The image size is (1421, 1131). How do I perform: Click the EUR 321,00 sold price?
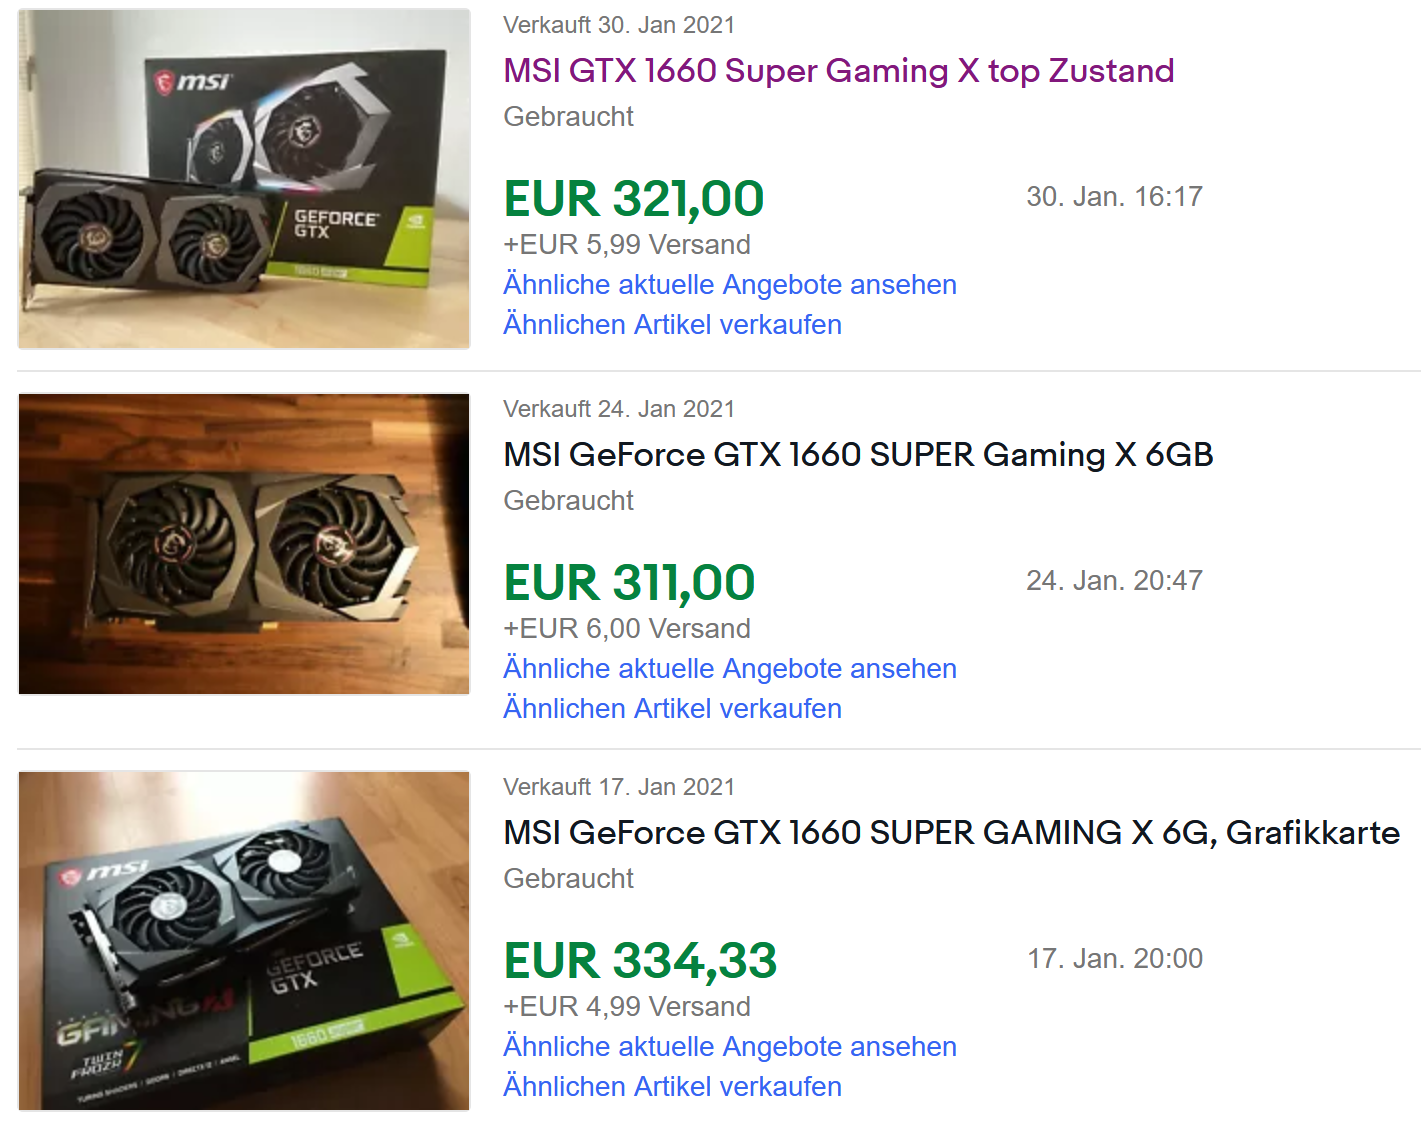pos(634,199)
